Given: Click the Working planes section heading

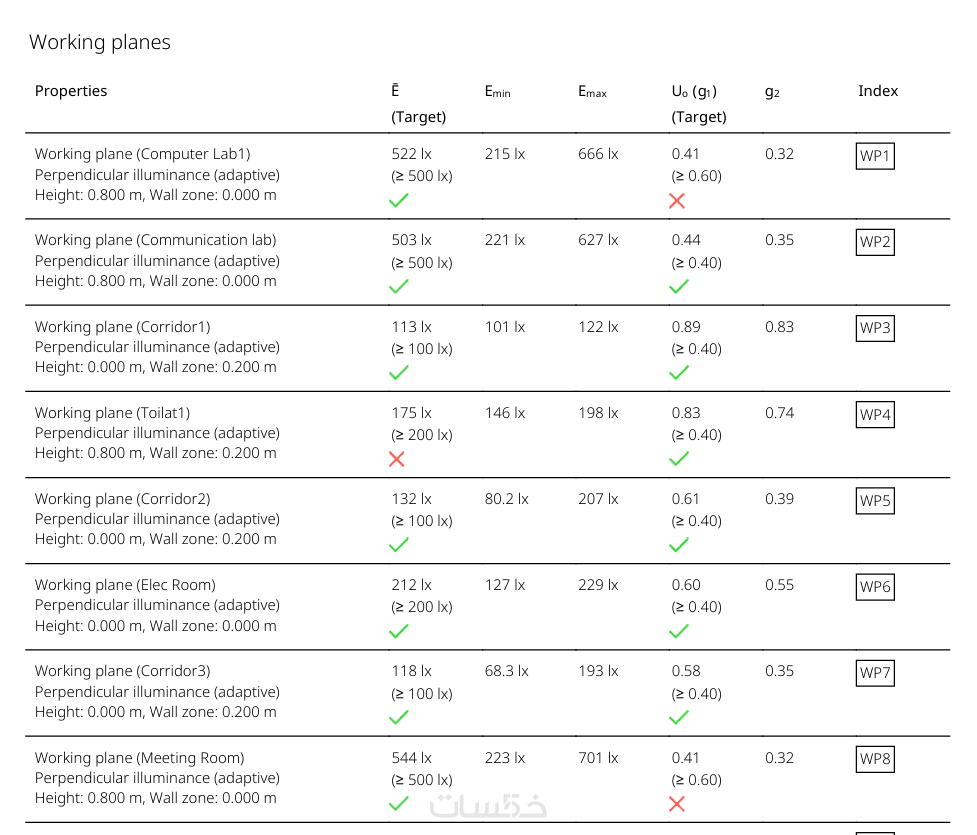Looking at the screenshot, I should tap(100, 42).
